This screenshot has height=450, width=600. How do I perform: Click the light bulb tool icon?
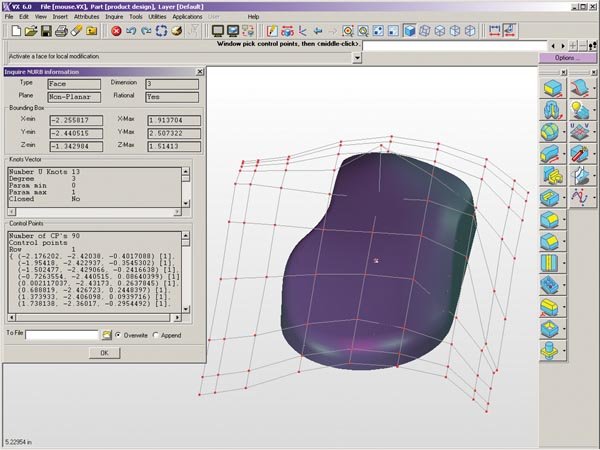(580, 110)
